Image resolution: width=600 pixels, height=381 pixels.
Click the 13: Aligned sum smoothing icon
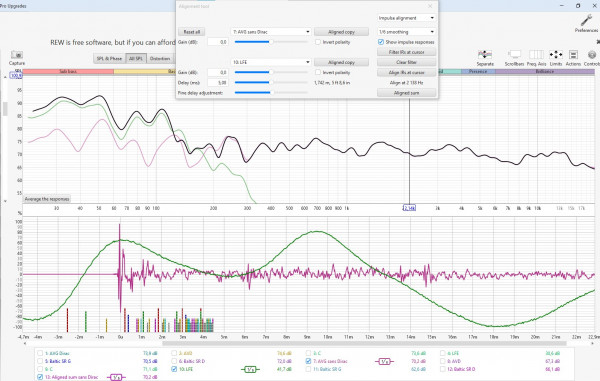click(116, 378)
